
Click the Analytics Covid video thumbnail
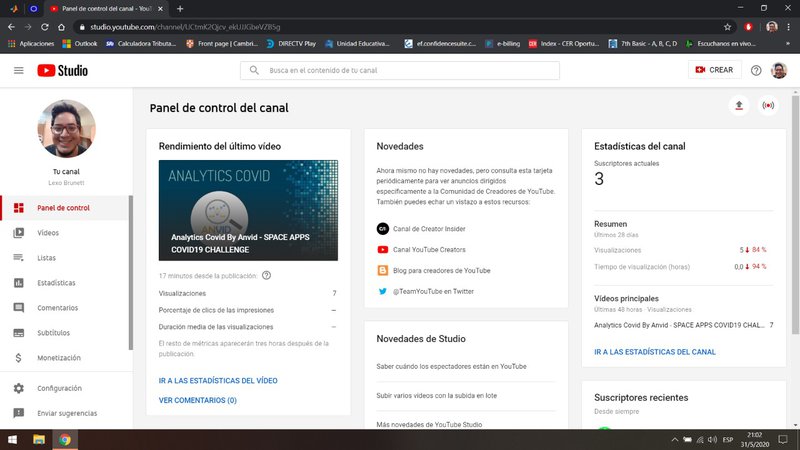[x=248, y=210]
